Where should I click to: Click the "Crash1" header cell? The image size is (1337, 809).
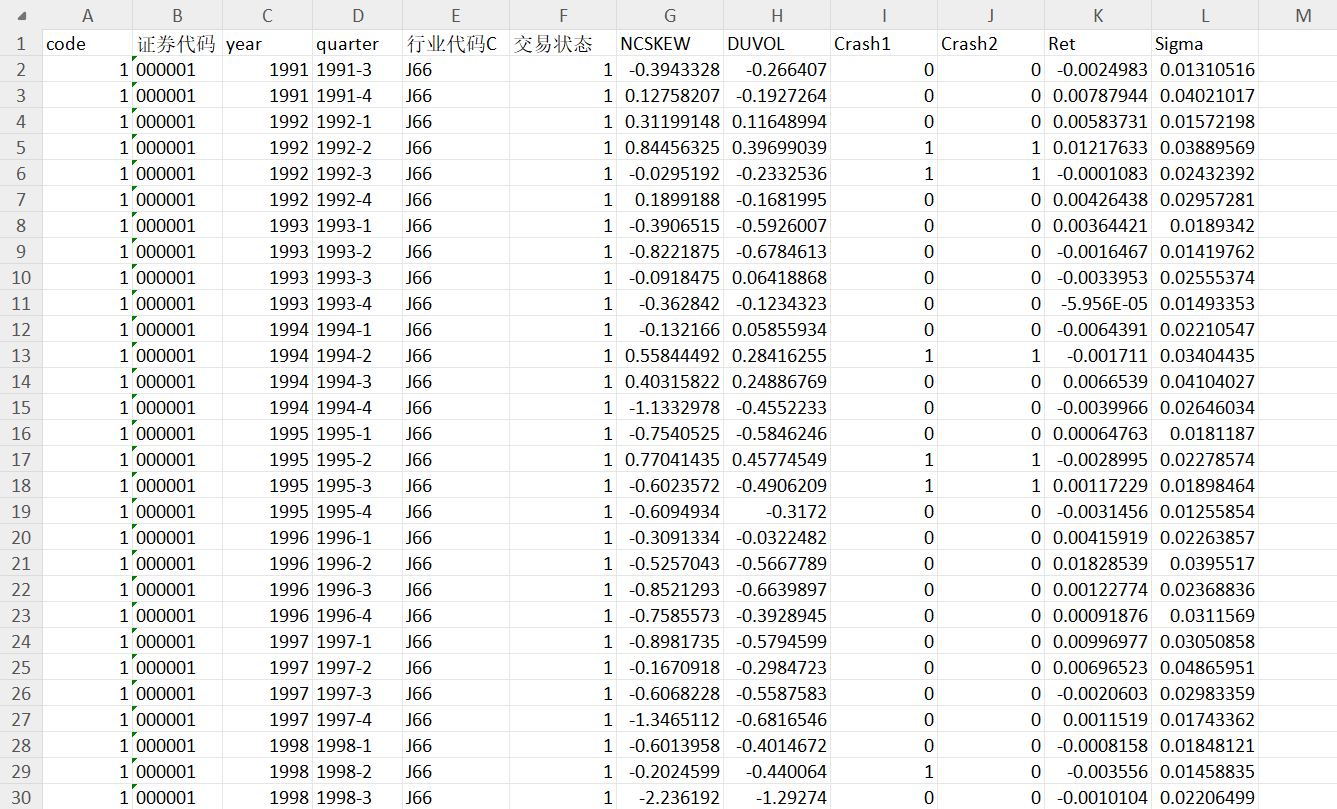[x=884, y=44]
